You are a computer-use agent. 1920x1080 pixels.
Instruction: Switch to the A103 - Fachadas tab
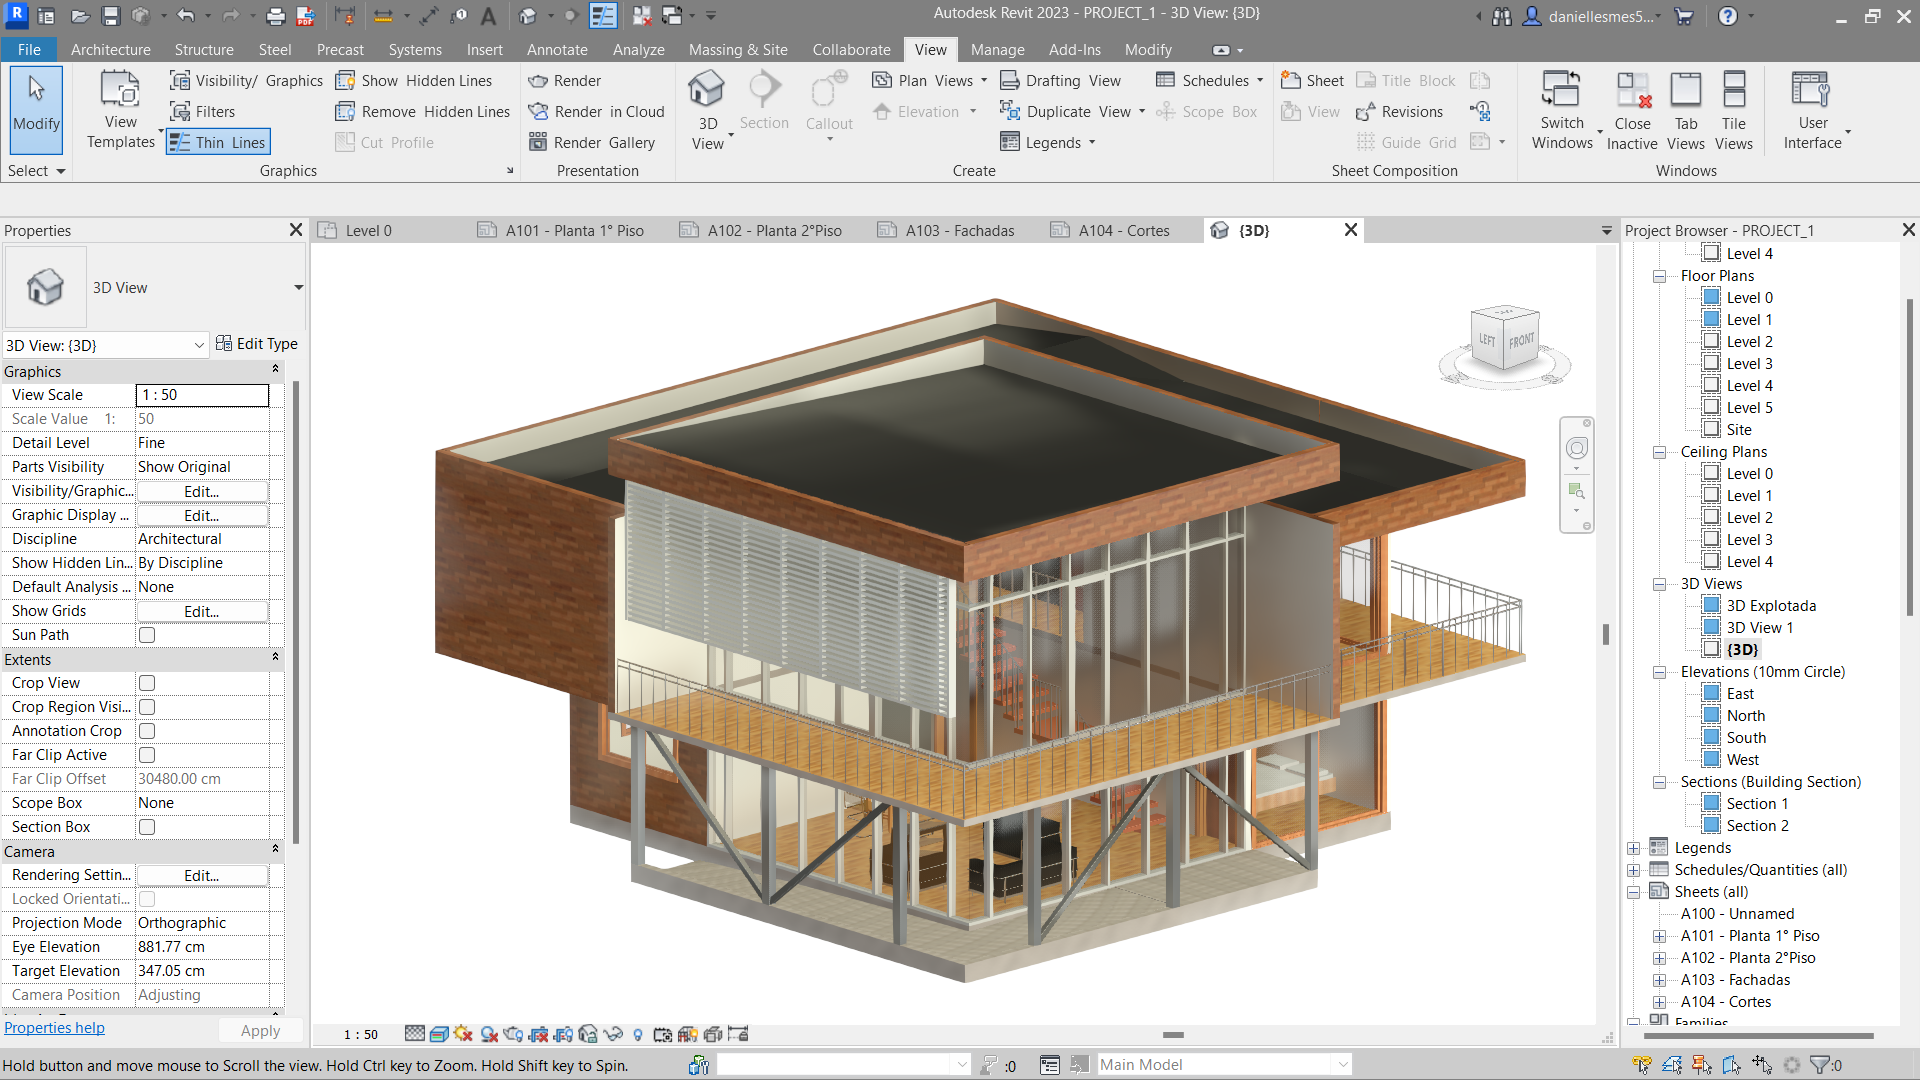pyautogui.click(x=957, y=229)
